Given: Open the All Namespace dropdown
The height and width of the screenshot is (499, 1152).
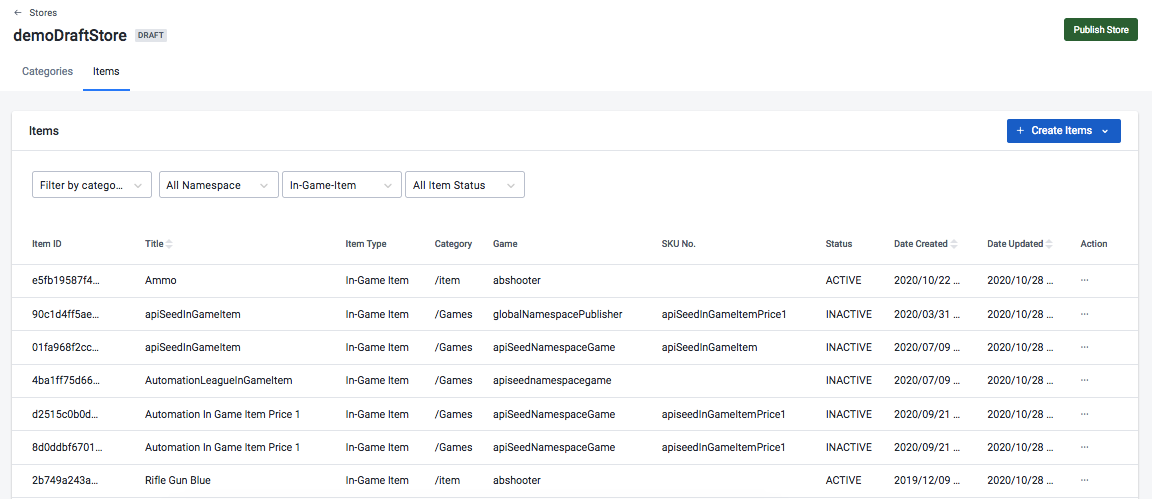Looking at the screenshot, I should (218, 185).
